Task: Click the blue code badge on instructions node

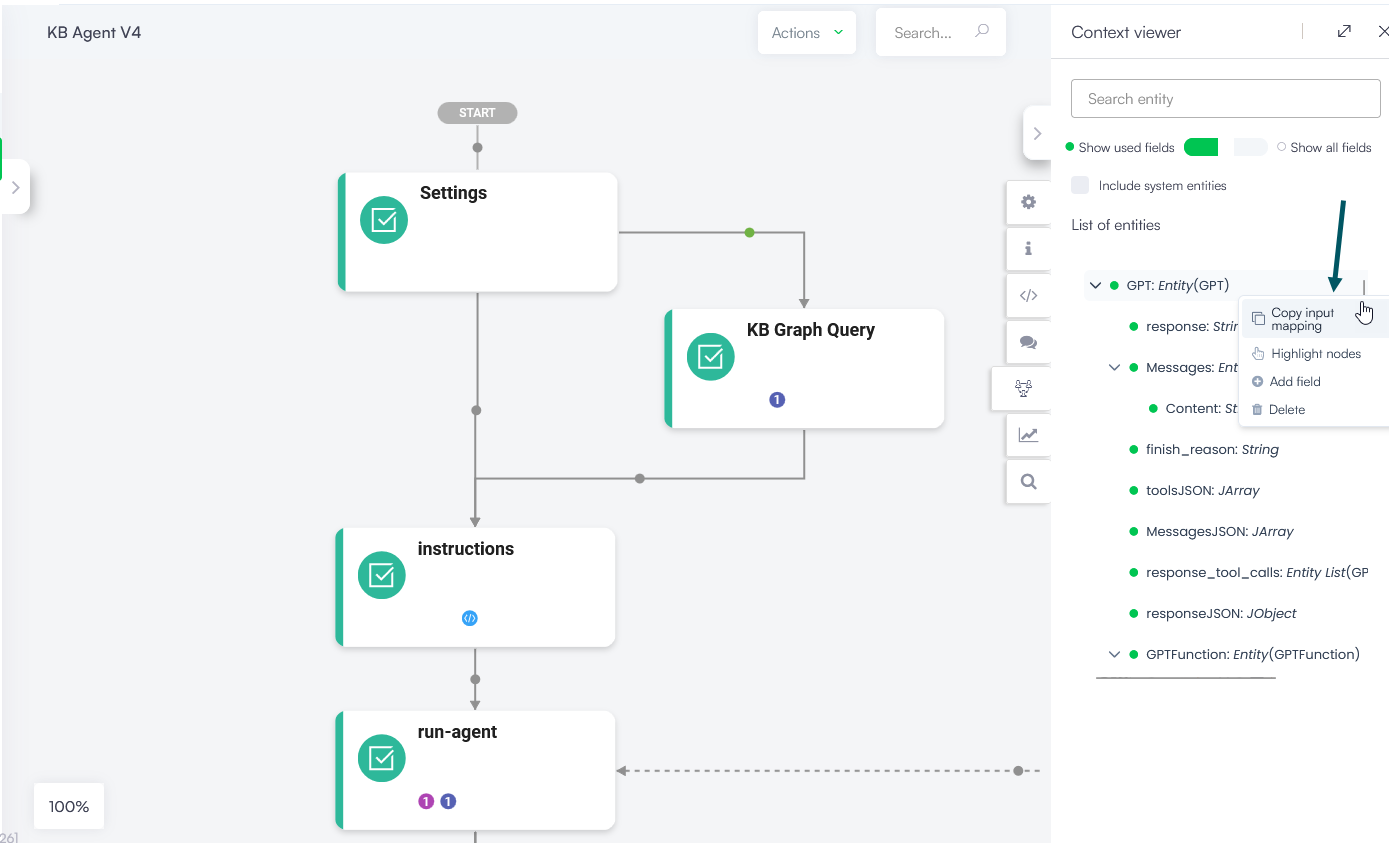Action: (469, 618)
